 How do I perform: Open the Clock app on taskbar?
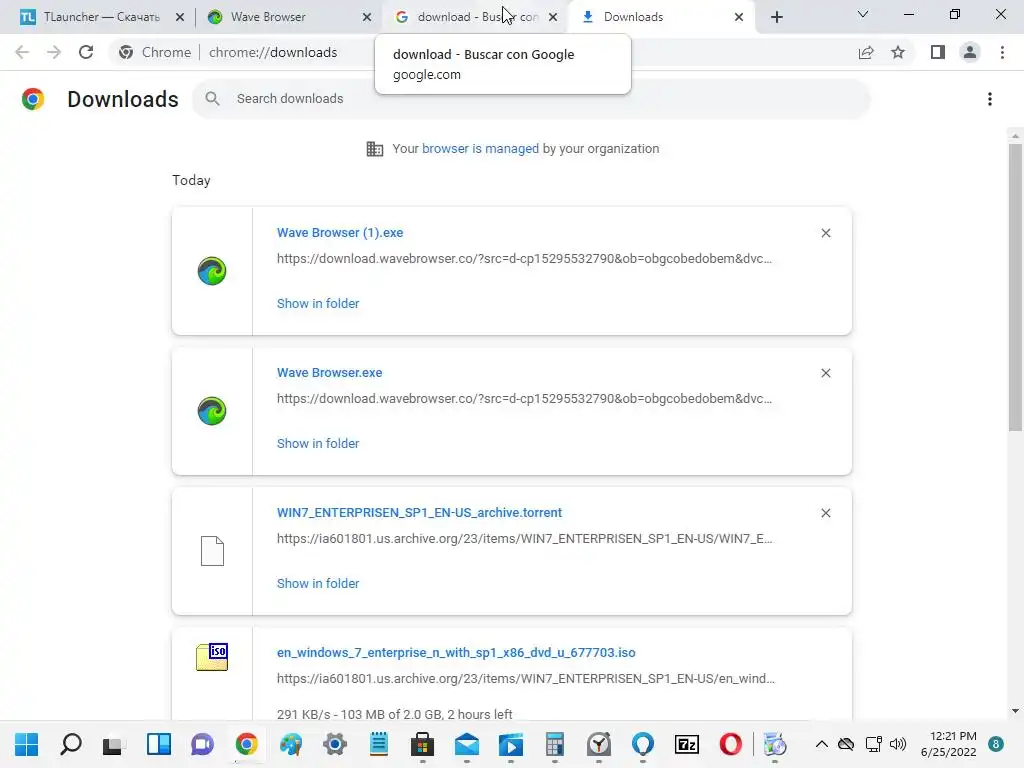pyautogui.click(x=598, y=744)
